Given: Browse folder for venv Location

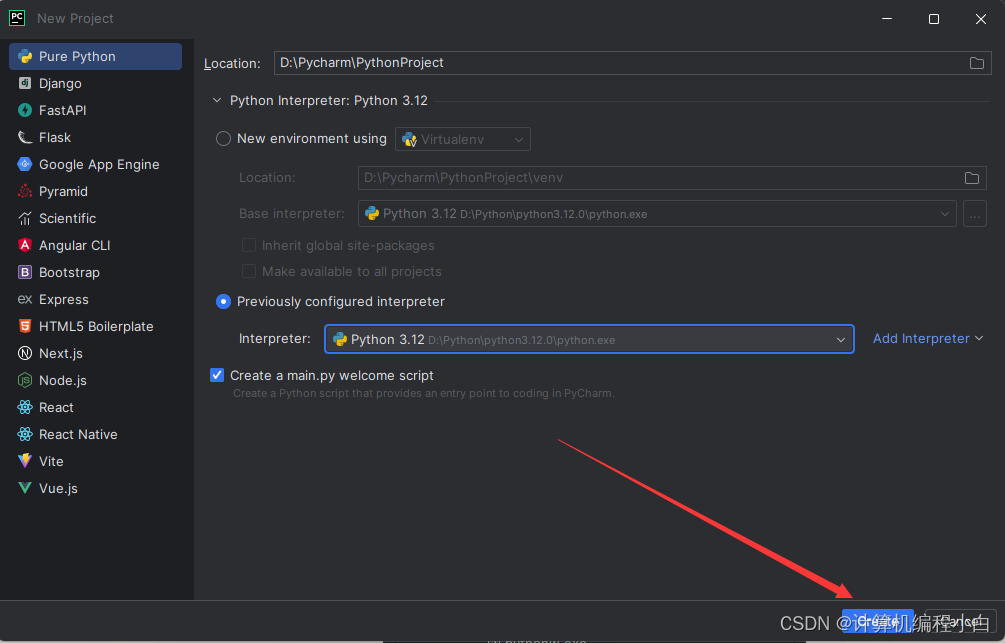Looking at the screenshot, I should coord(972,178).
